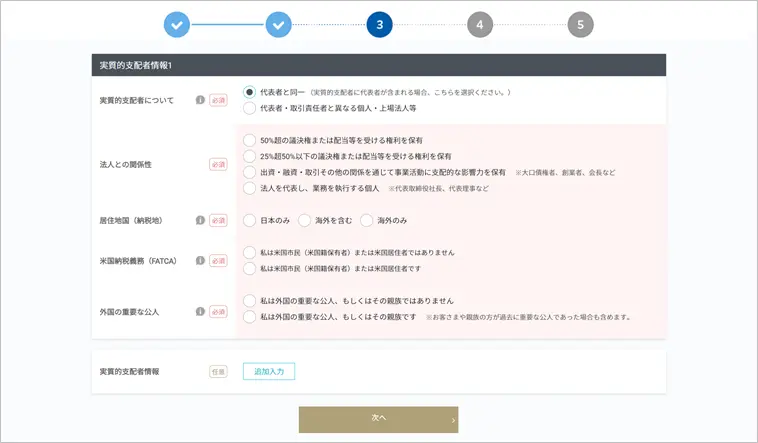Select 私は米国市民または米国居住者ではありません option
This screenshot has width=758, height=443.
(250, 252)
